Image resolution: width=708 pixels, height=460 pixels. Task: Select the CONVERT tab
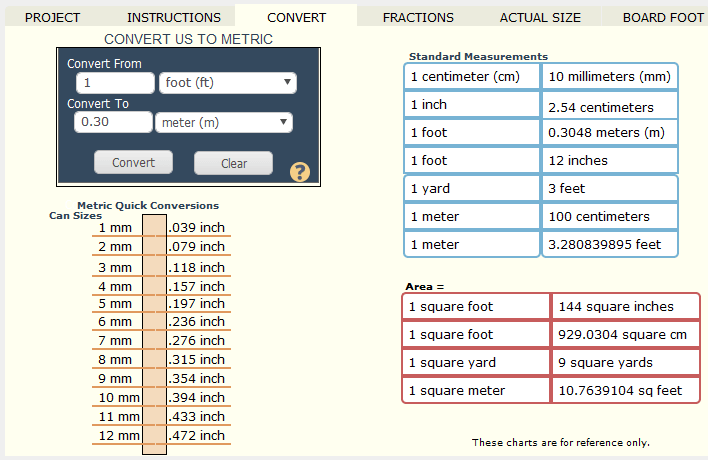(x=296, y=17)
